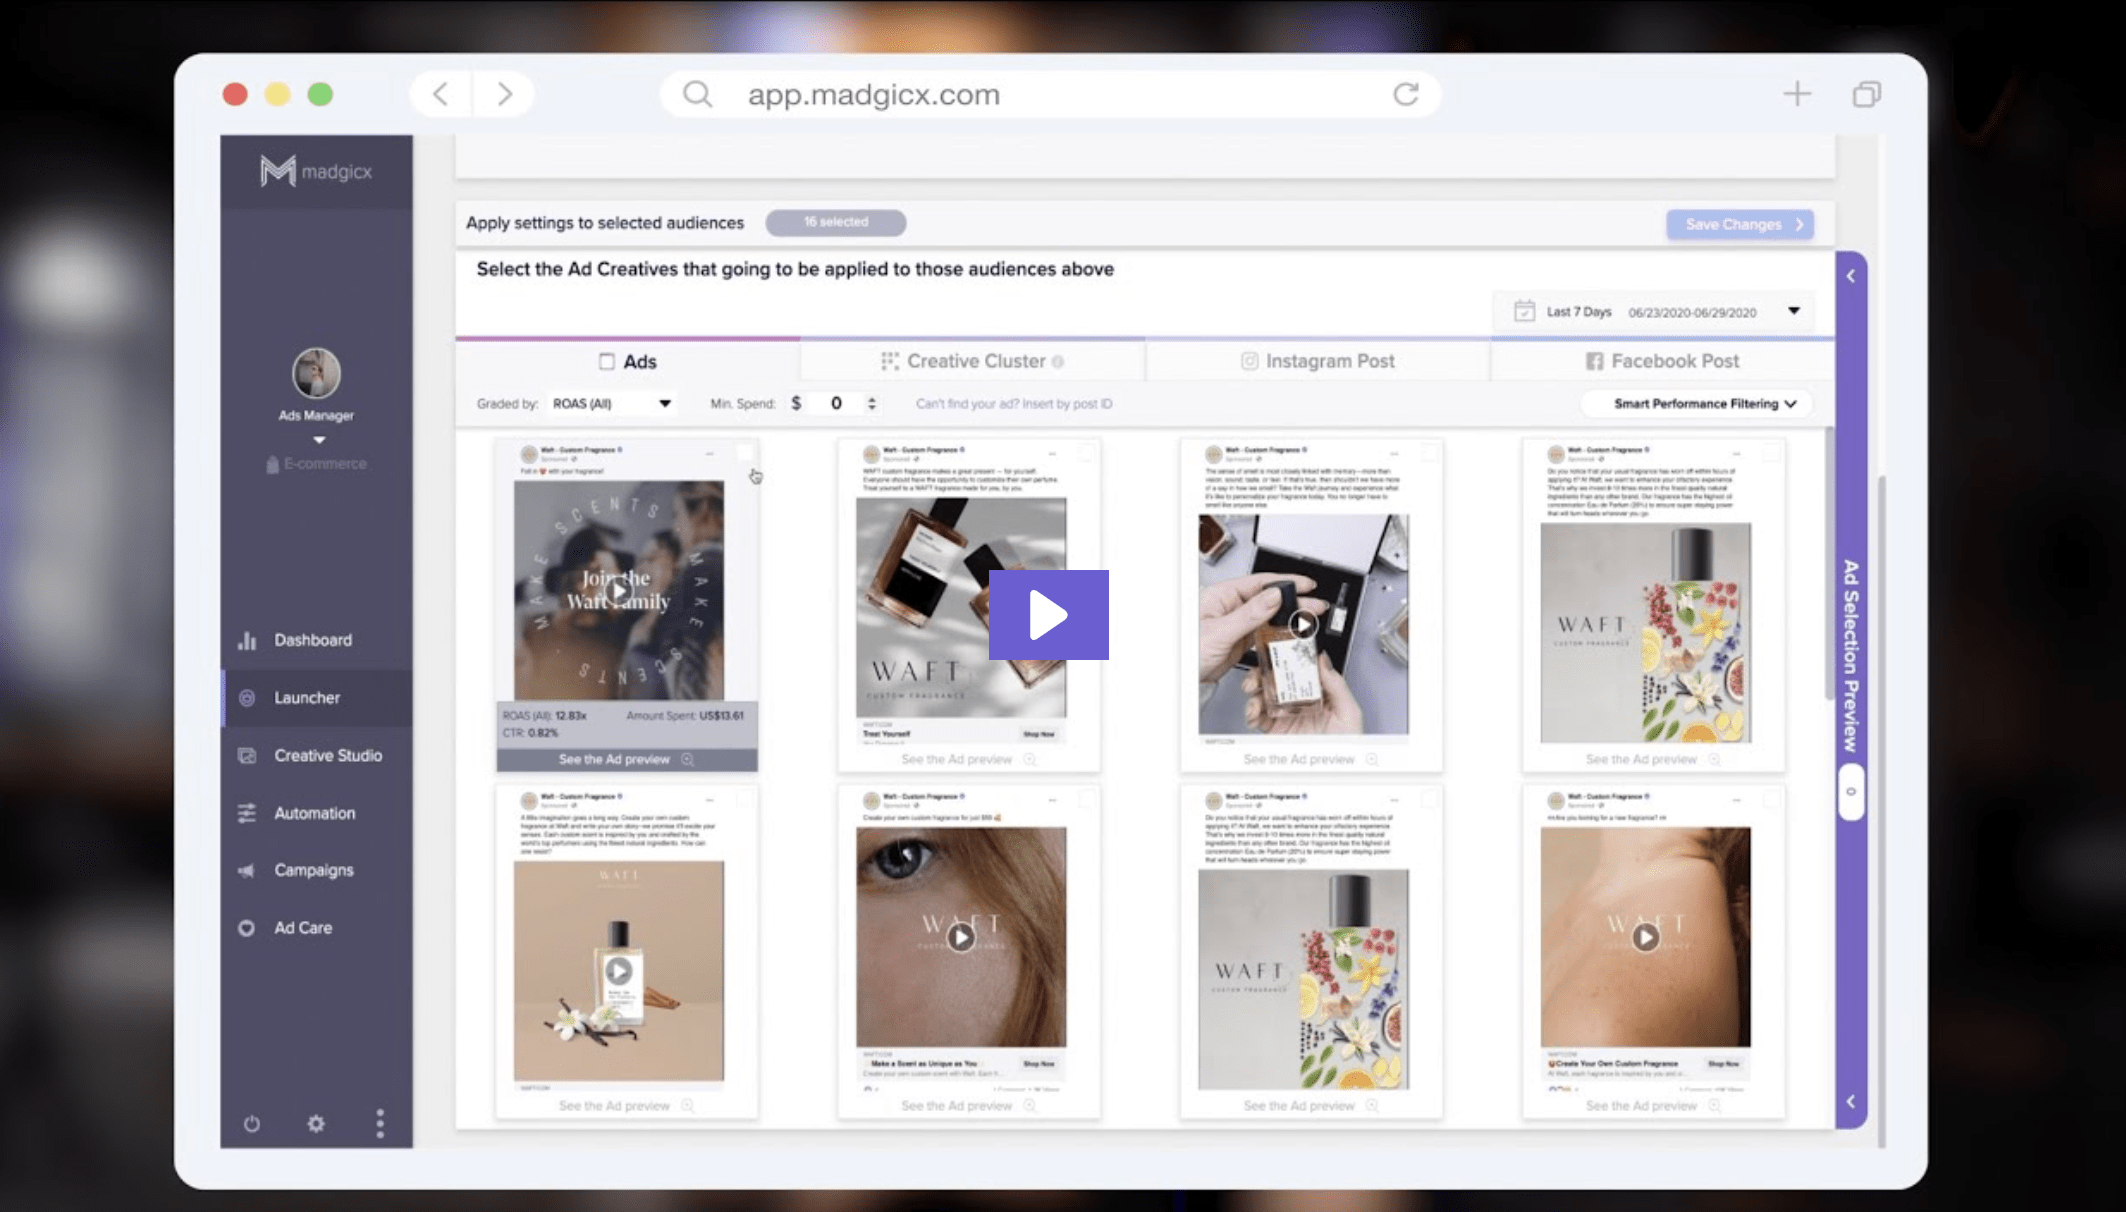Reload the page in browser bar
Image resolution: width=2126 pixels, height=1212 pixels.
click(1406, 94)
